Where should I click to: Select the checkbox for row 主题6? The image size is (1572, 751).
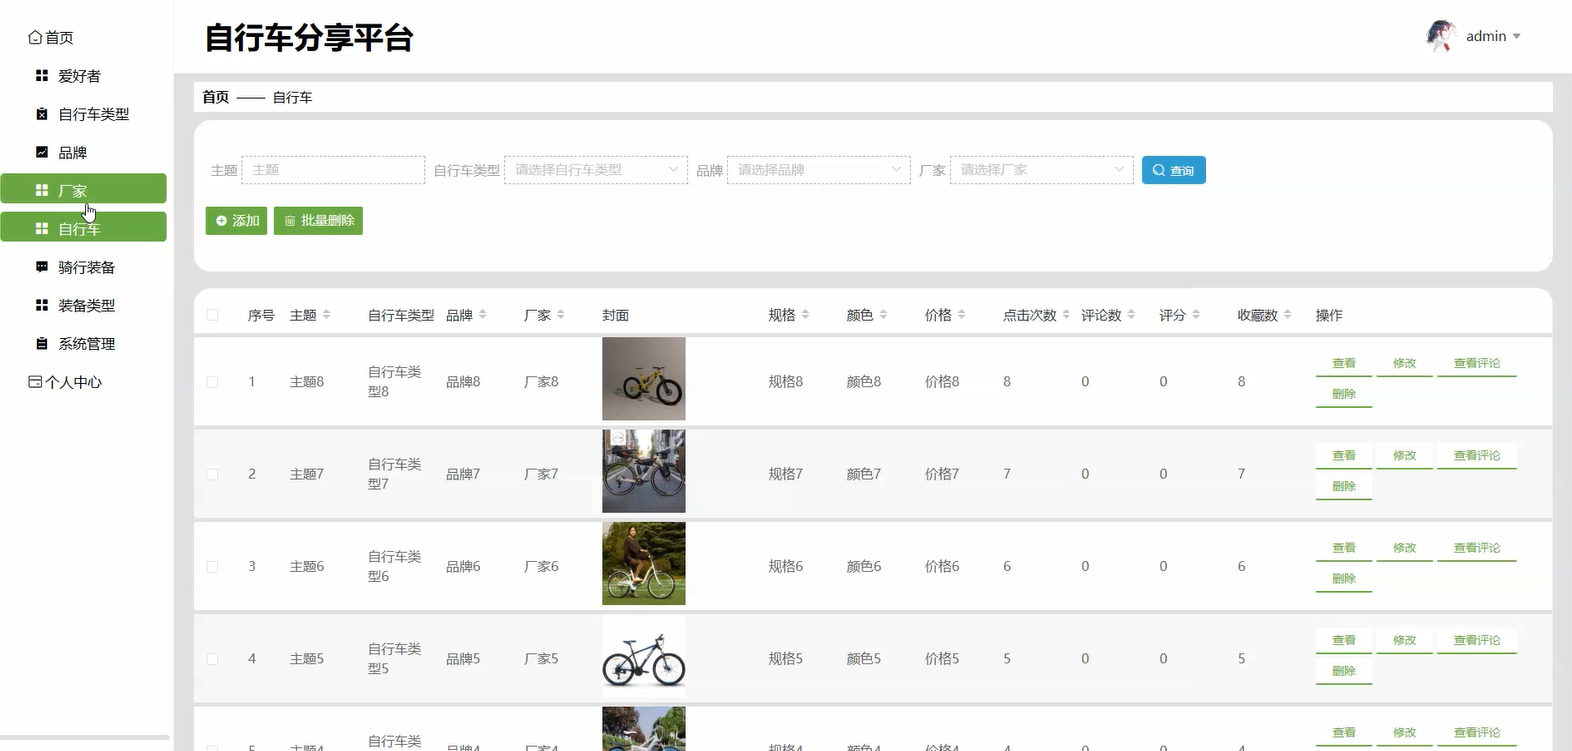[212, 567]
